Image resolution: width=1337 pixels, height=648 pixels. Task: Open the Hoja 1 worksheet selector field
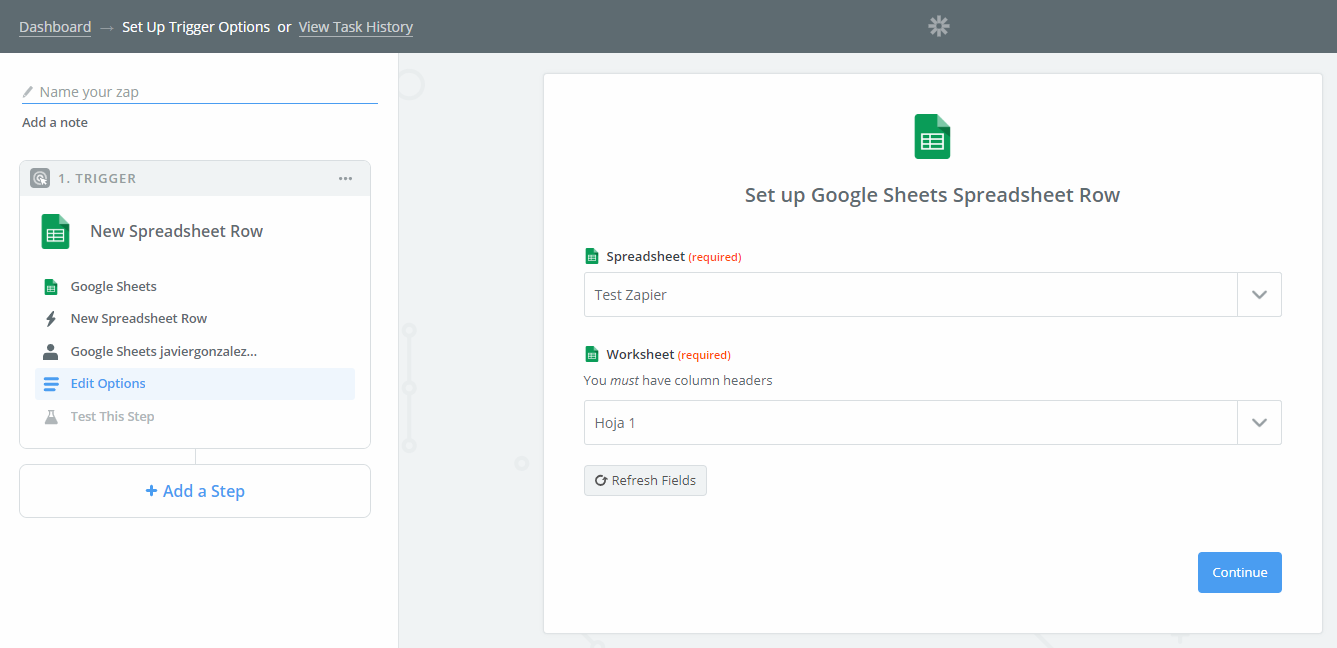(x=910, y=423)
